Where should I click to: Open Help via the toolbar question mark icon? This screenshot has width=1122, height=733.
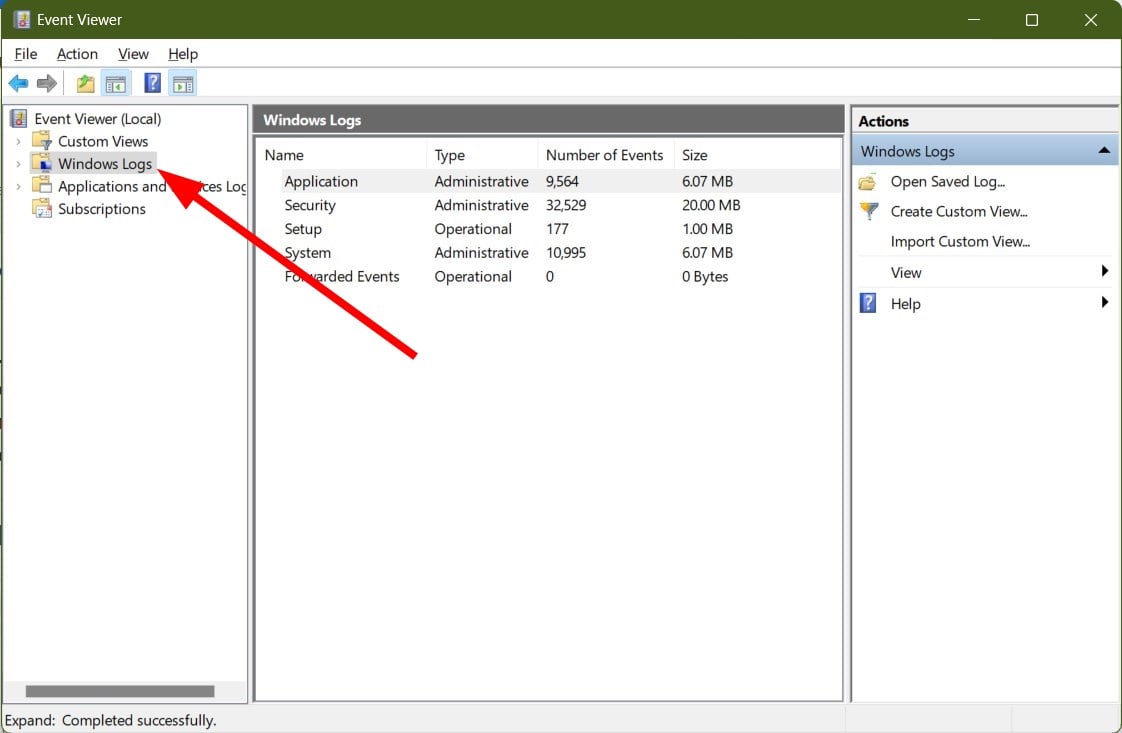[x=152, y=83]
